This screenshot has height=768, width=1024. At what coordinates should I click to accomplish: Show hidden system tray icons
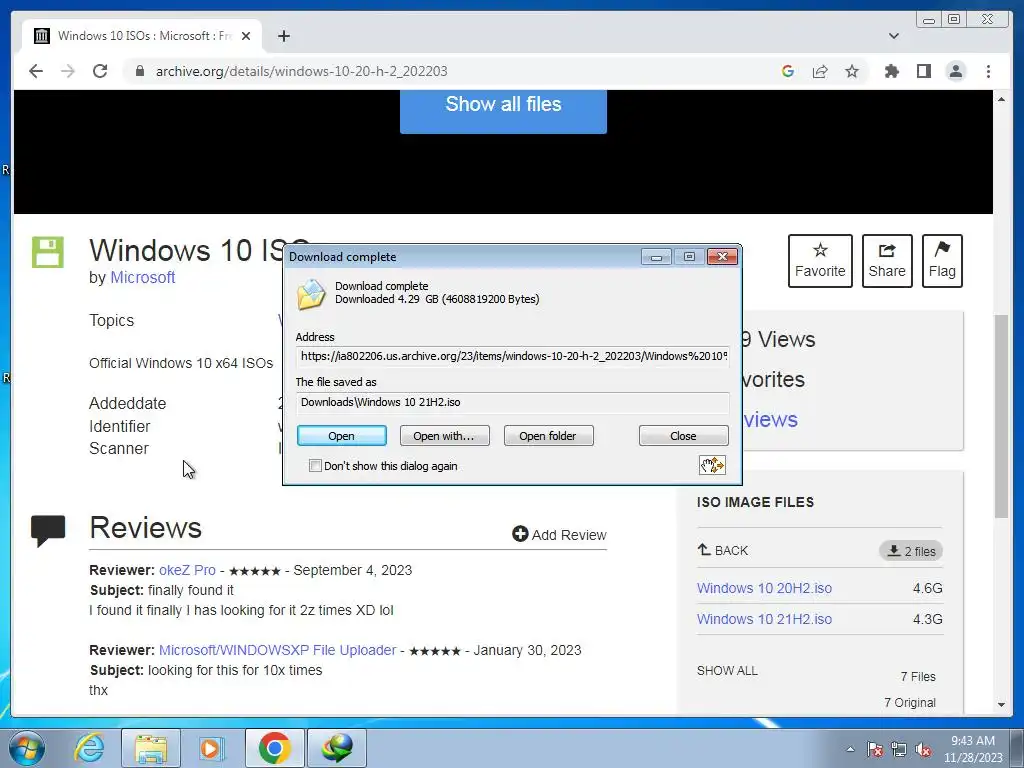pyautogui.click(x=850, y=749)
